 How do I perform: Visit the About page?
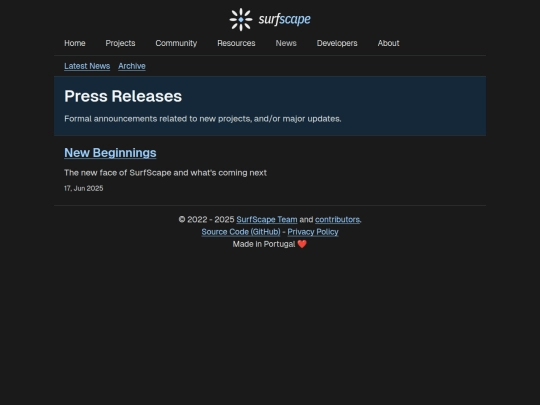tap(388, 43)
